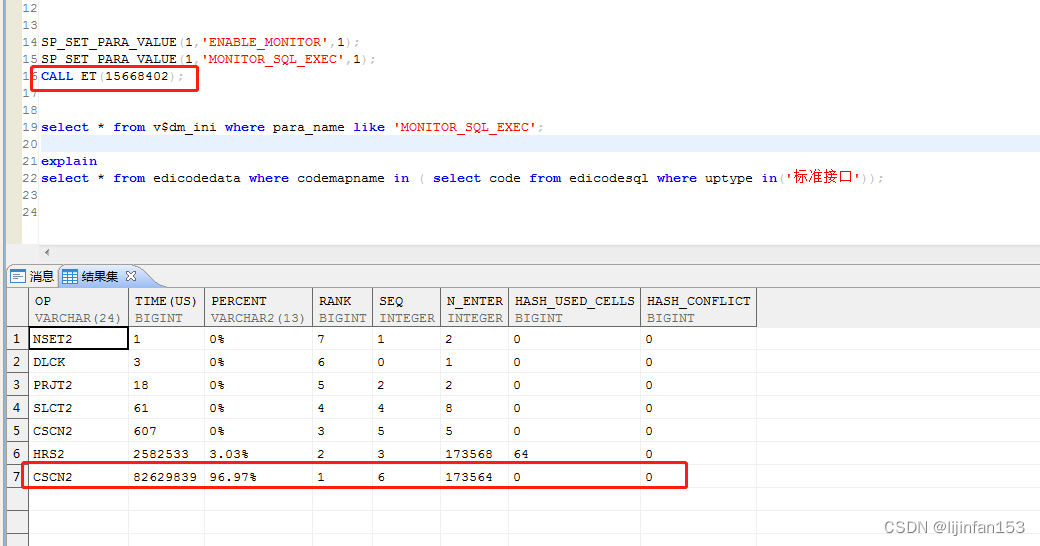Click edicodesql table name in line 22

608,178
